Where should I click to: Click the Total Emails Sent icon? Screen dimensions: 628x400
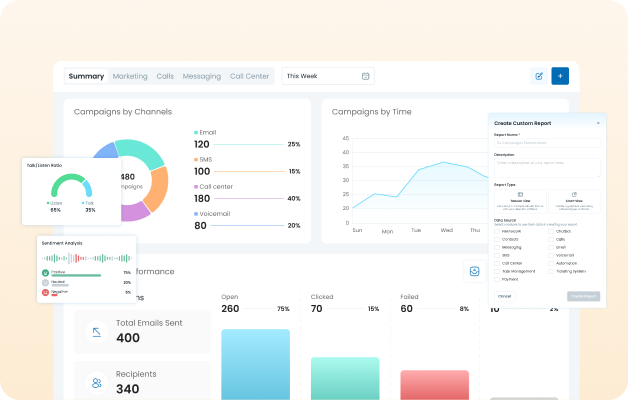(97, 332)
